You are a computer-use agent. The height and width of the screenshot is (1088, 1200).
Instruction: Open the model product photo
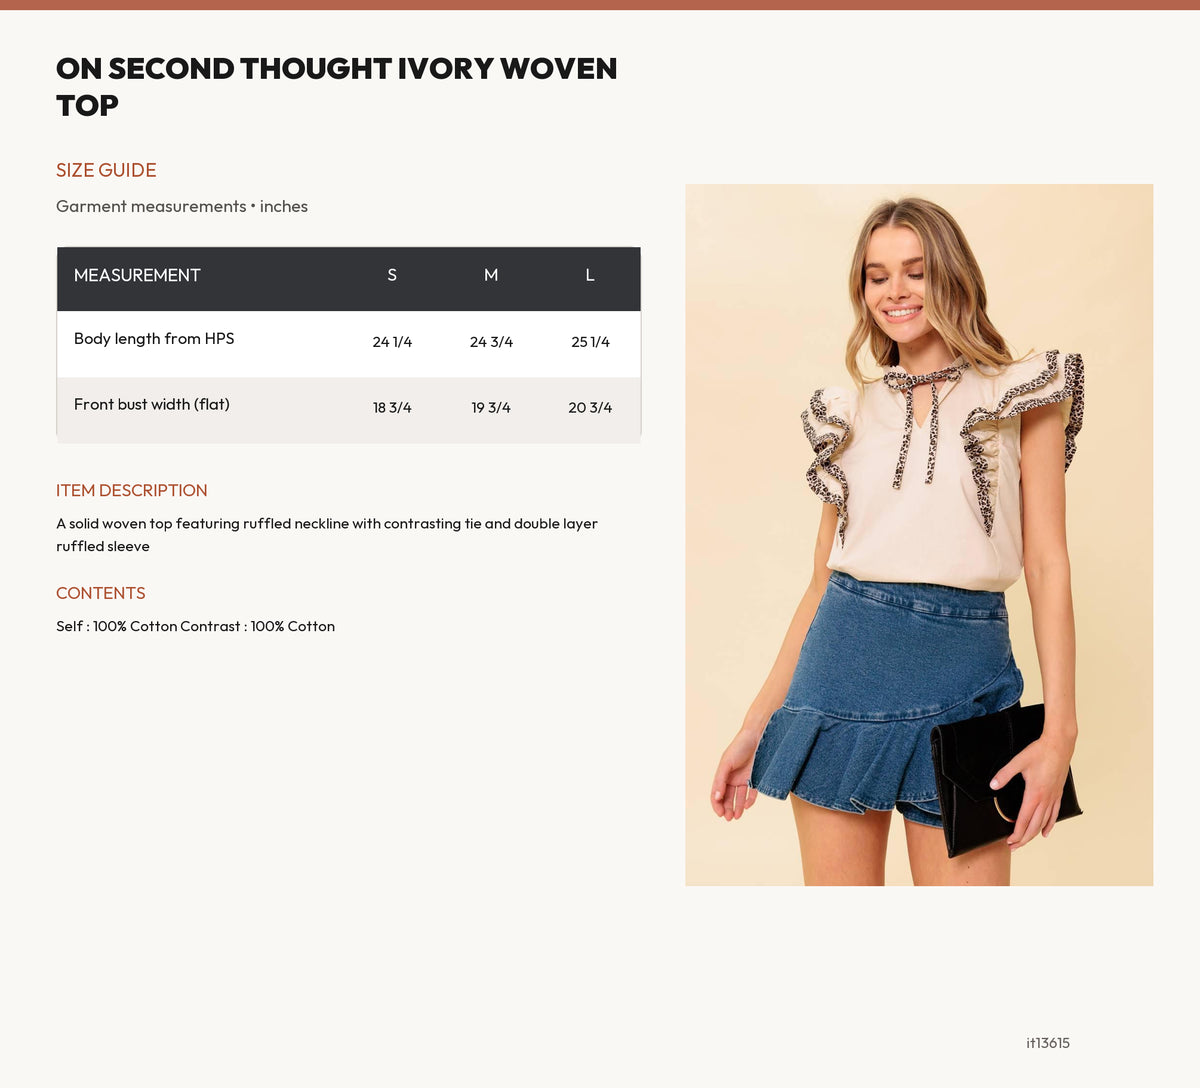point(919,535)
